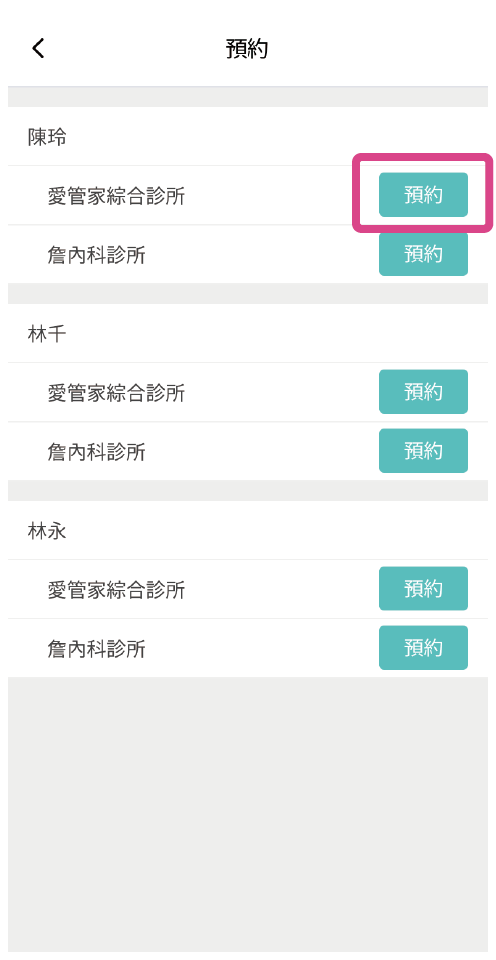Select the 林千 patient name header
The image size is (496, 960).
click(x=47, y=334)
